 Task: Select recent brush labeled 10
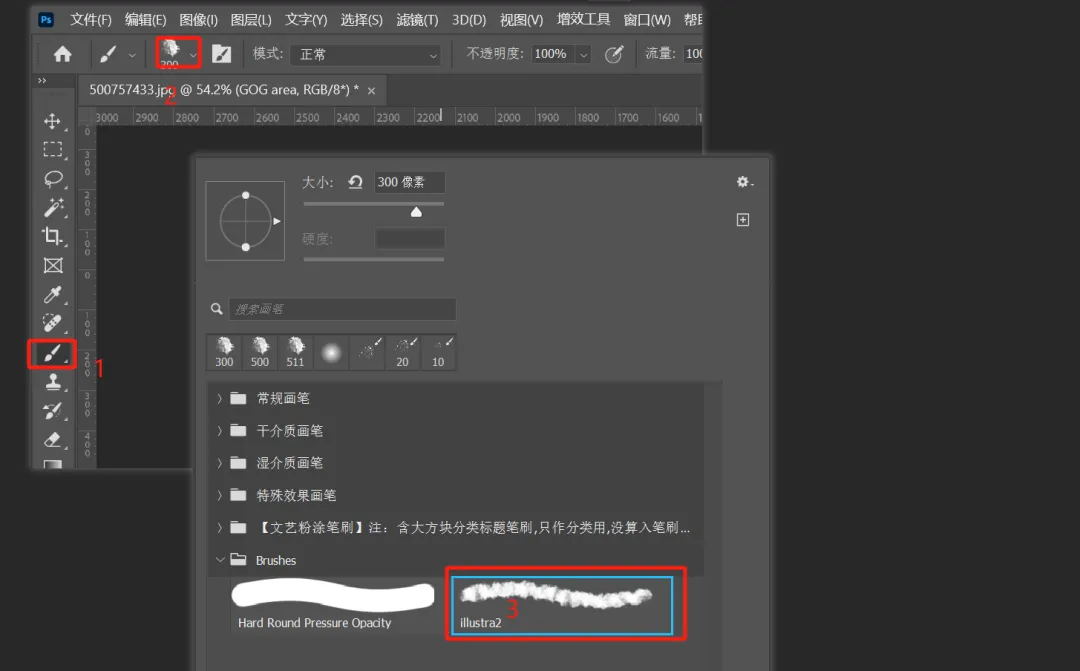click(x=438, y=352)
